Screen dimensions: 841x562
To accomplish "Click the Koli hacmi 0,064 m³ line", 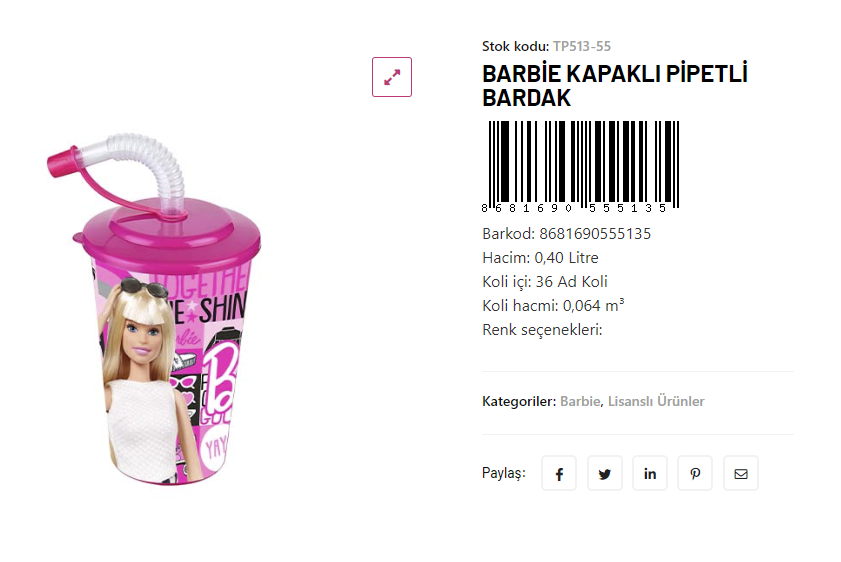I will pos(553,306).
